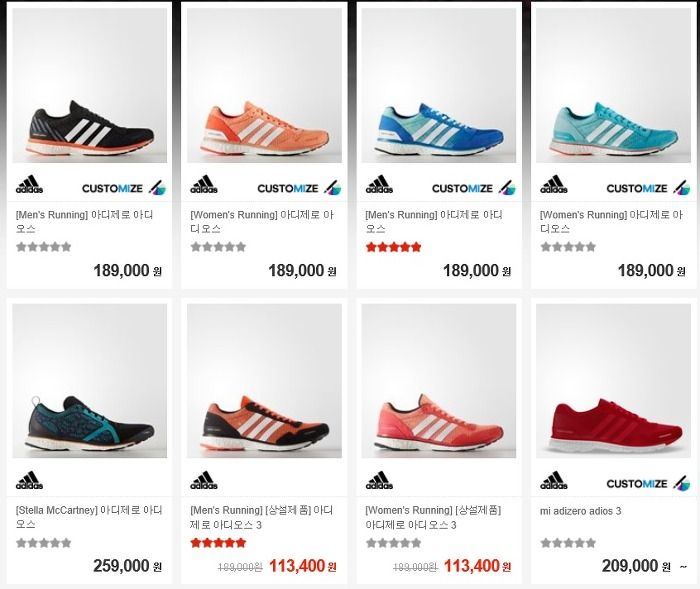700x589 pixels.
Task: Click Customize under the aqua Women's Running shoe
Action: [648, 188]
